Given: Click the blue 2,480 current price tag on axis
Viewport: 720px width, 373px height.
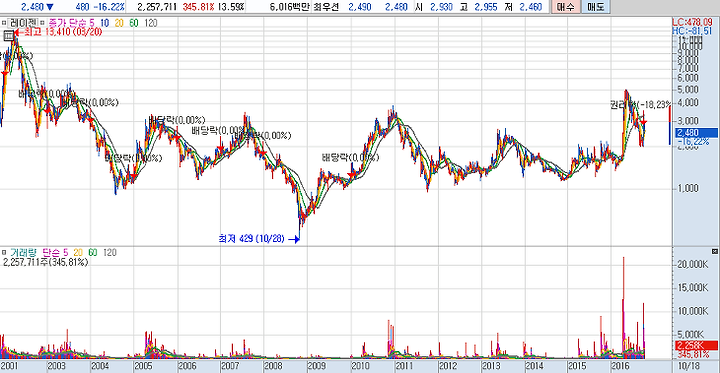Looking at the screenshot, I should coord(697,133).
